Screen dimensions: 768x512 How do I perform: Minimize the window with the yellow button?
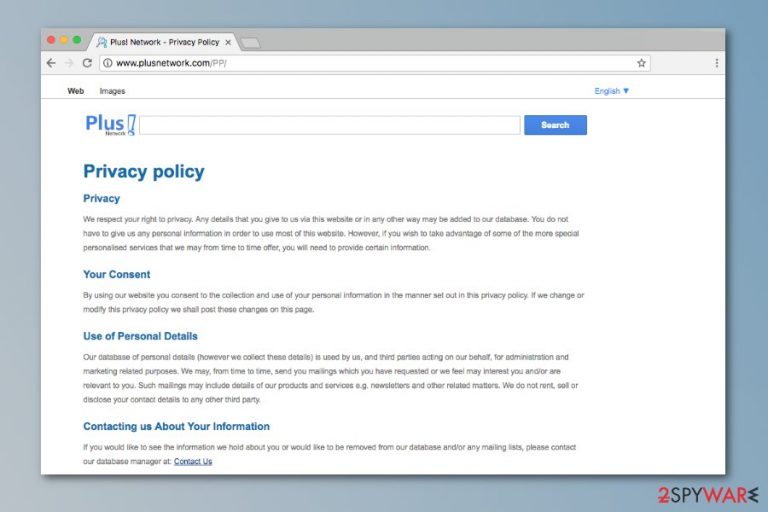click(x=64, y=40)
